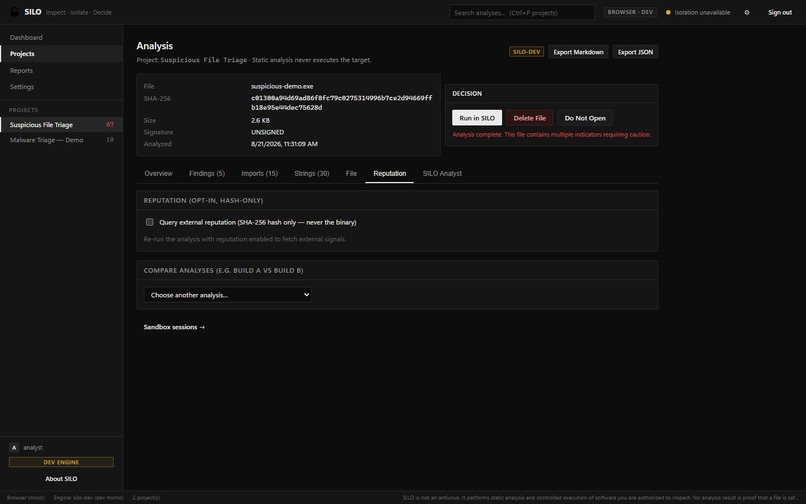Click the 2.6 KB size value
Screen dimensions: 806x504
(260, 120)
